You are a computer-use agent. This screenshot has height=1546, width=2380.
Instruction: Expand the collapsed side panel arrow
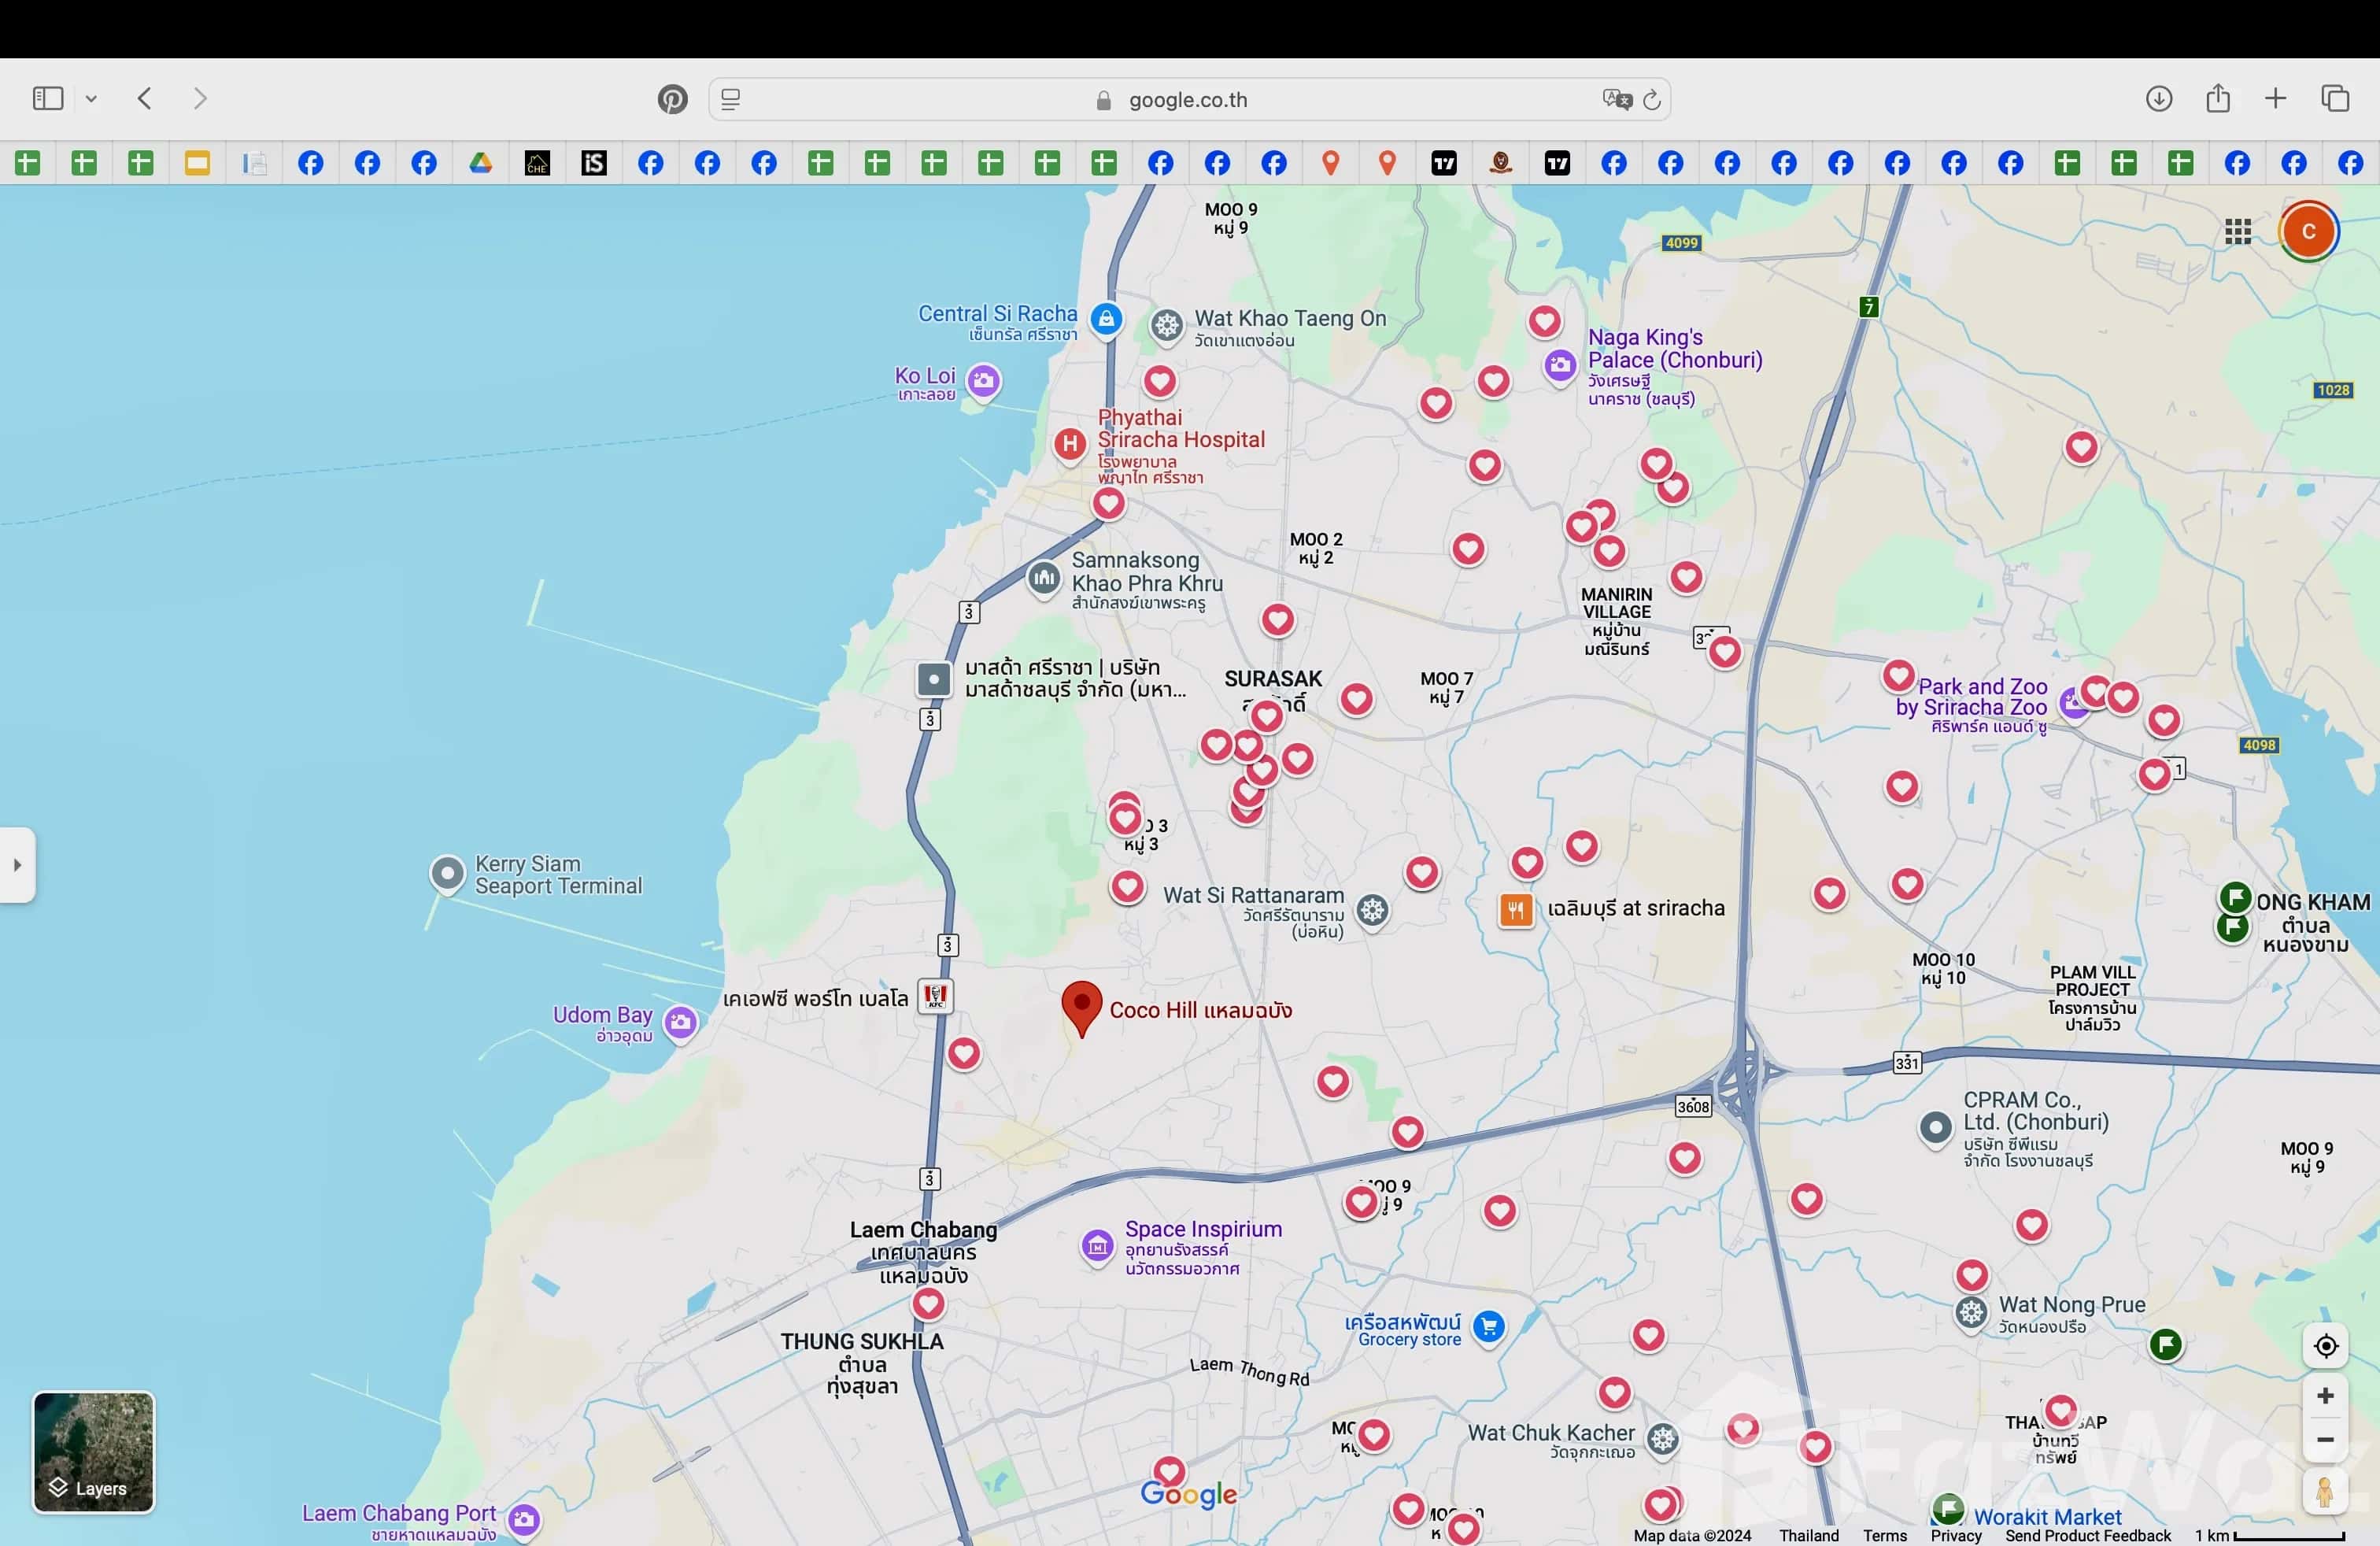coord(17,865)
